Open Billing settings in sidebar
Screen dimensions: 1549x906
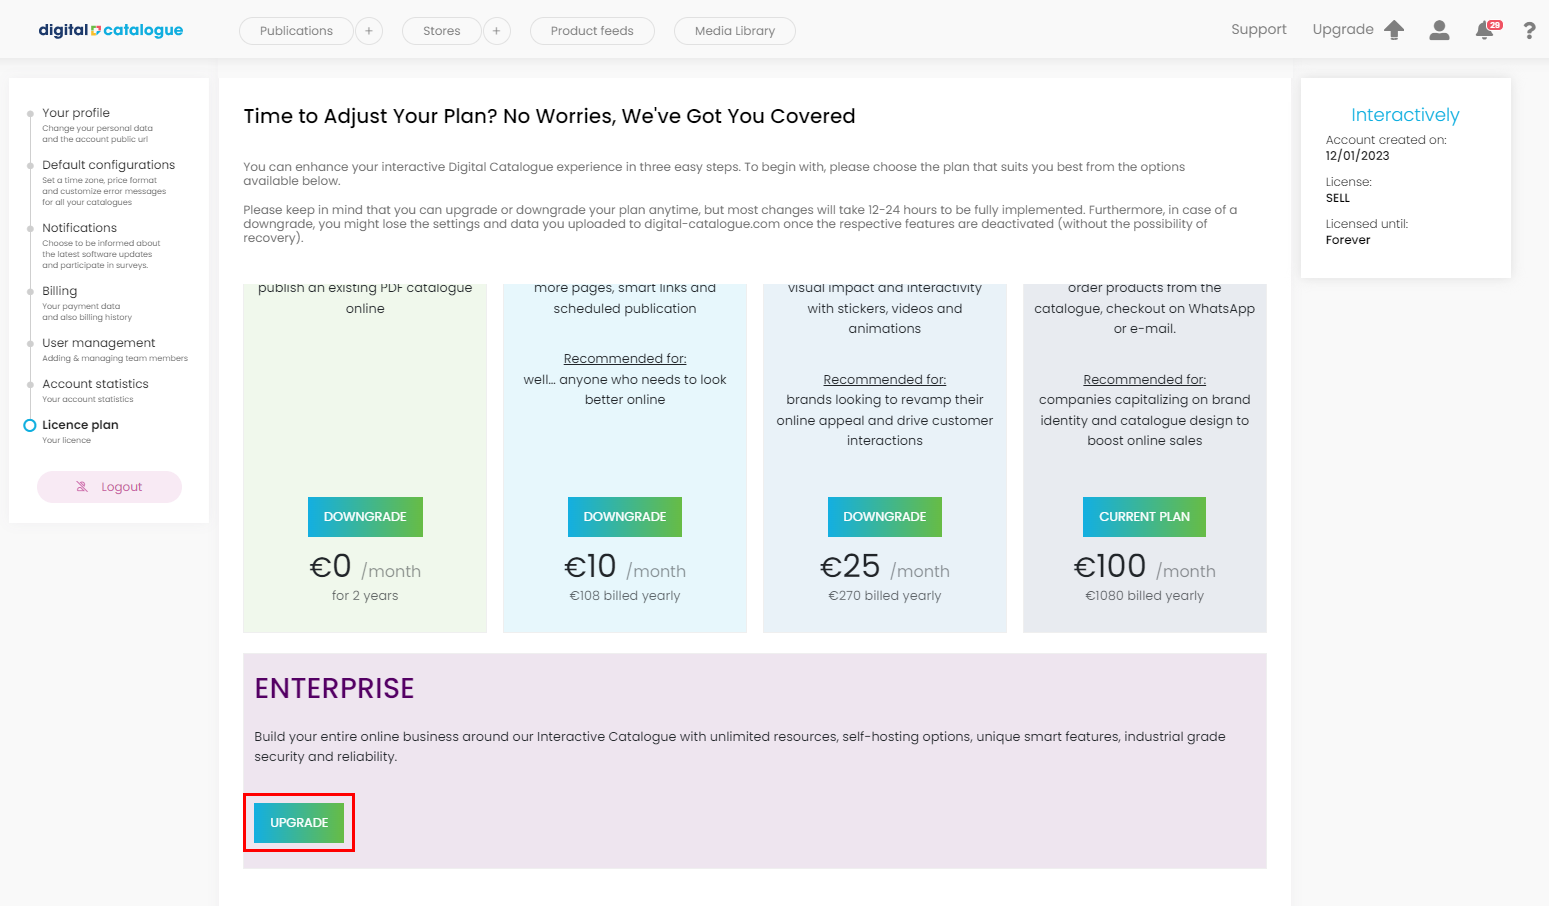[60, 291]
